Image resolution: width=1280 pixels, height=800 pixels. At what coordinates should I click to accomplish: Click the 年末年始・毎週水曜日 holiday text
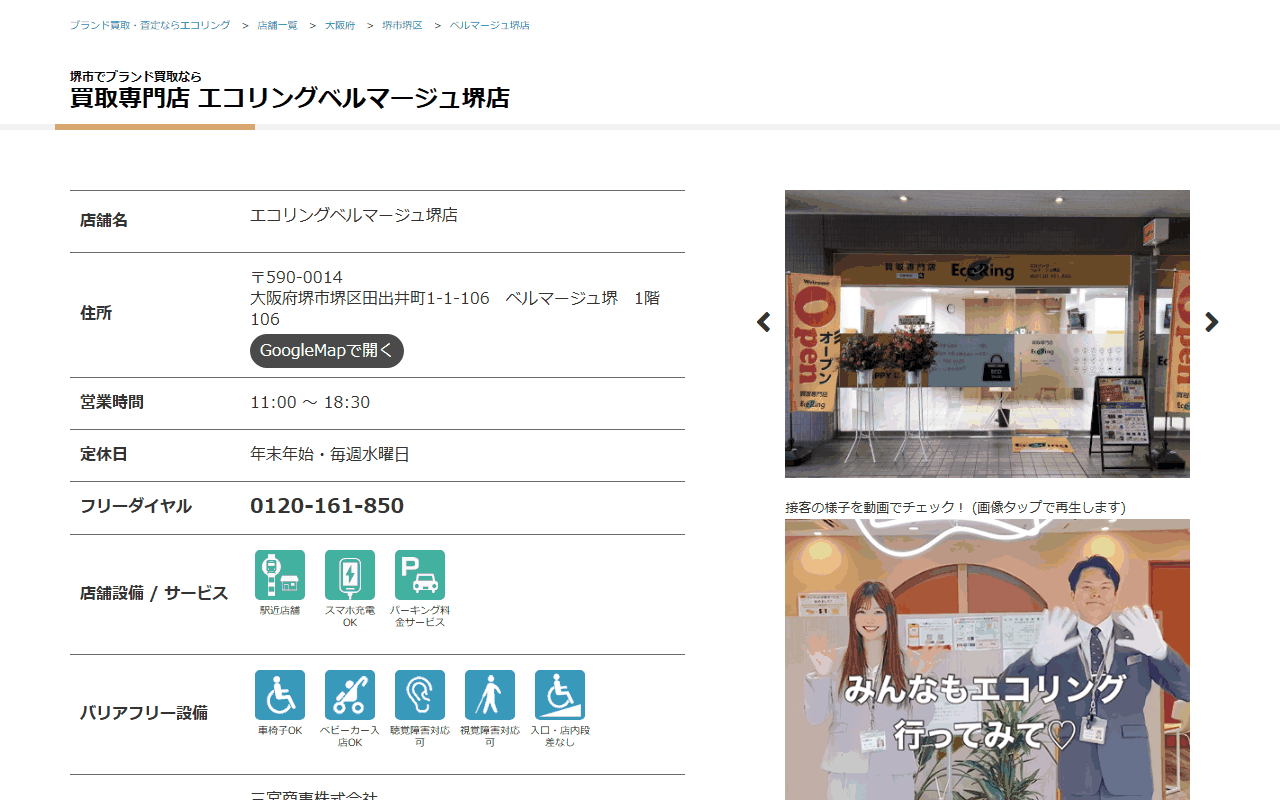[x=330, y=454]
